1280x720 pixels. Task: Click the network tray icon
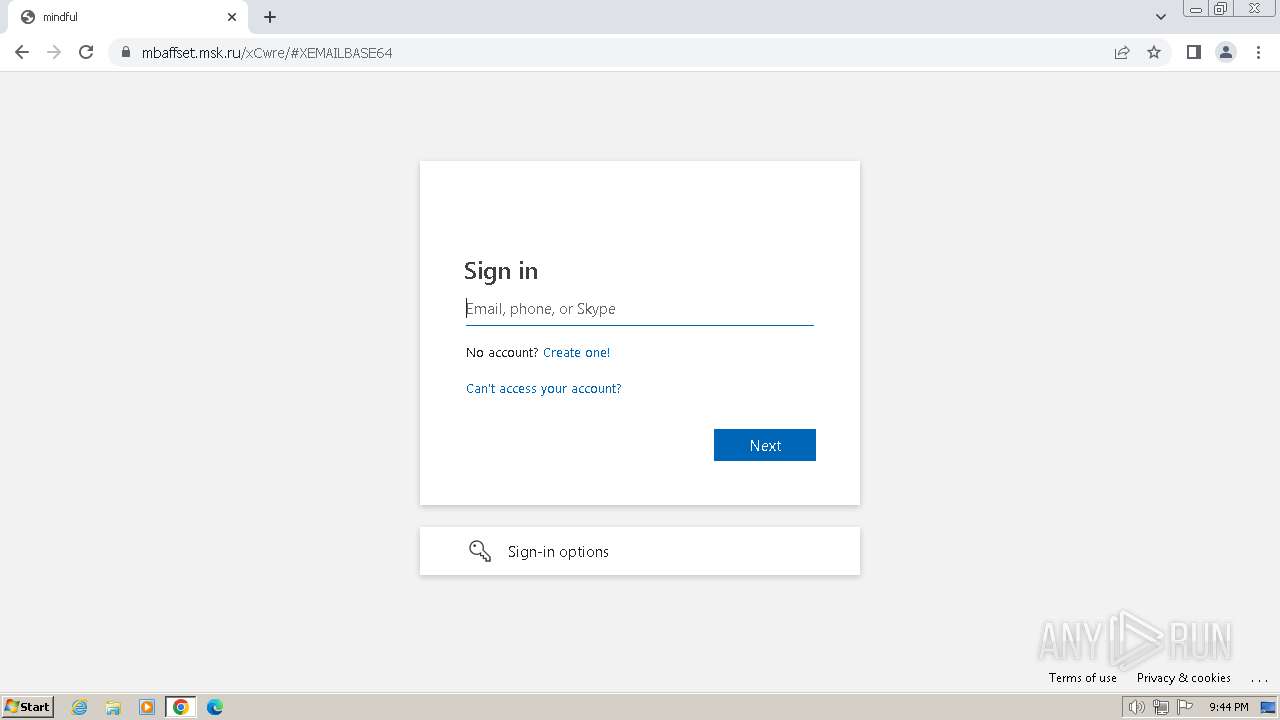1161,707
